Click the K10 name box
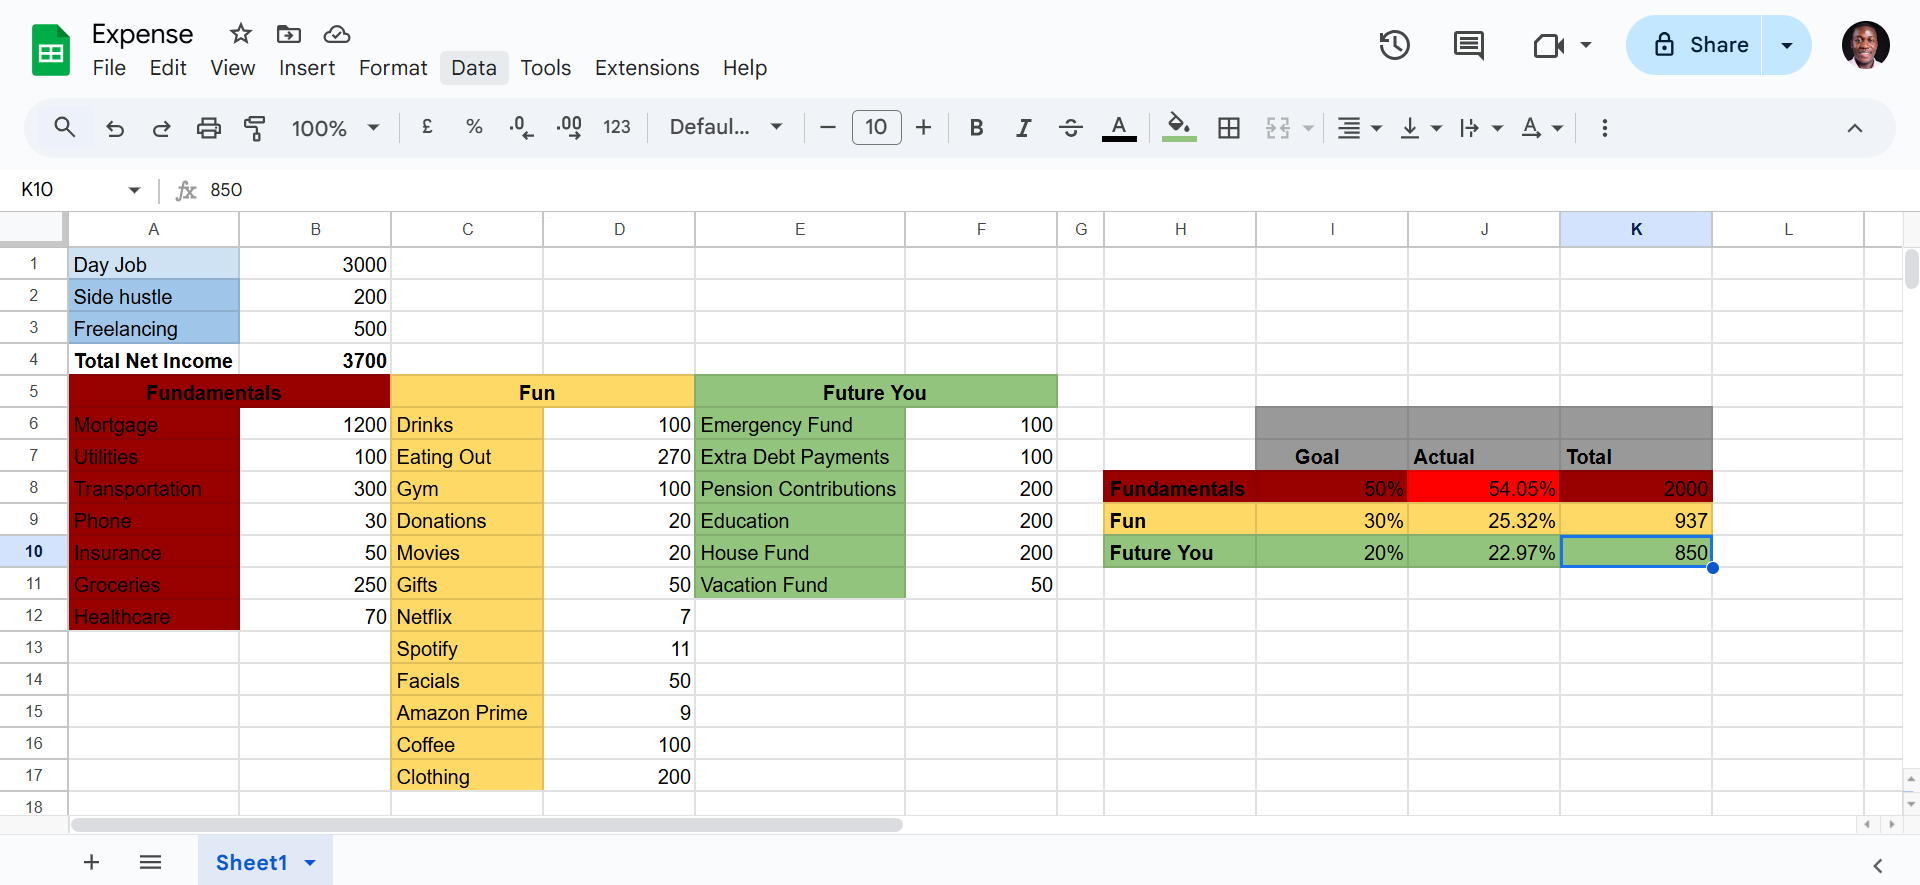This screenshot has height=885, width=1920. 70,190
